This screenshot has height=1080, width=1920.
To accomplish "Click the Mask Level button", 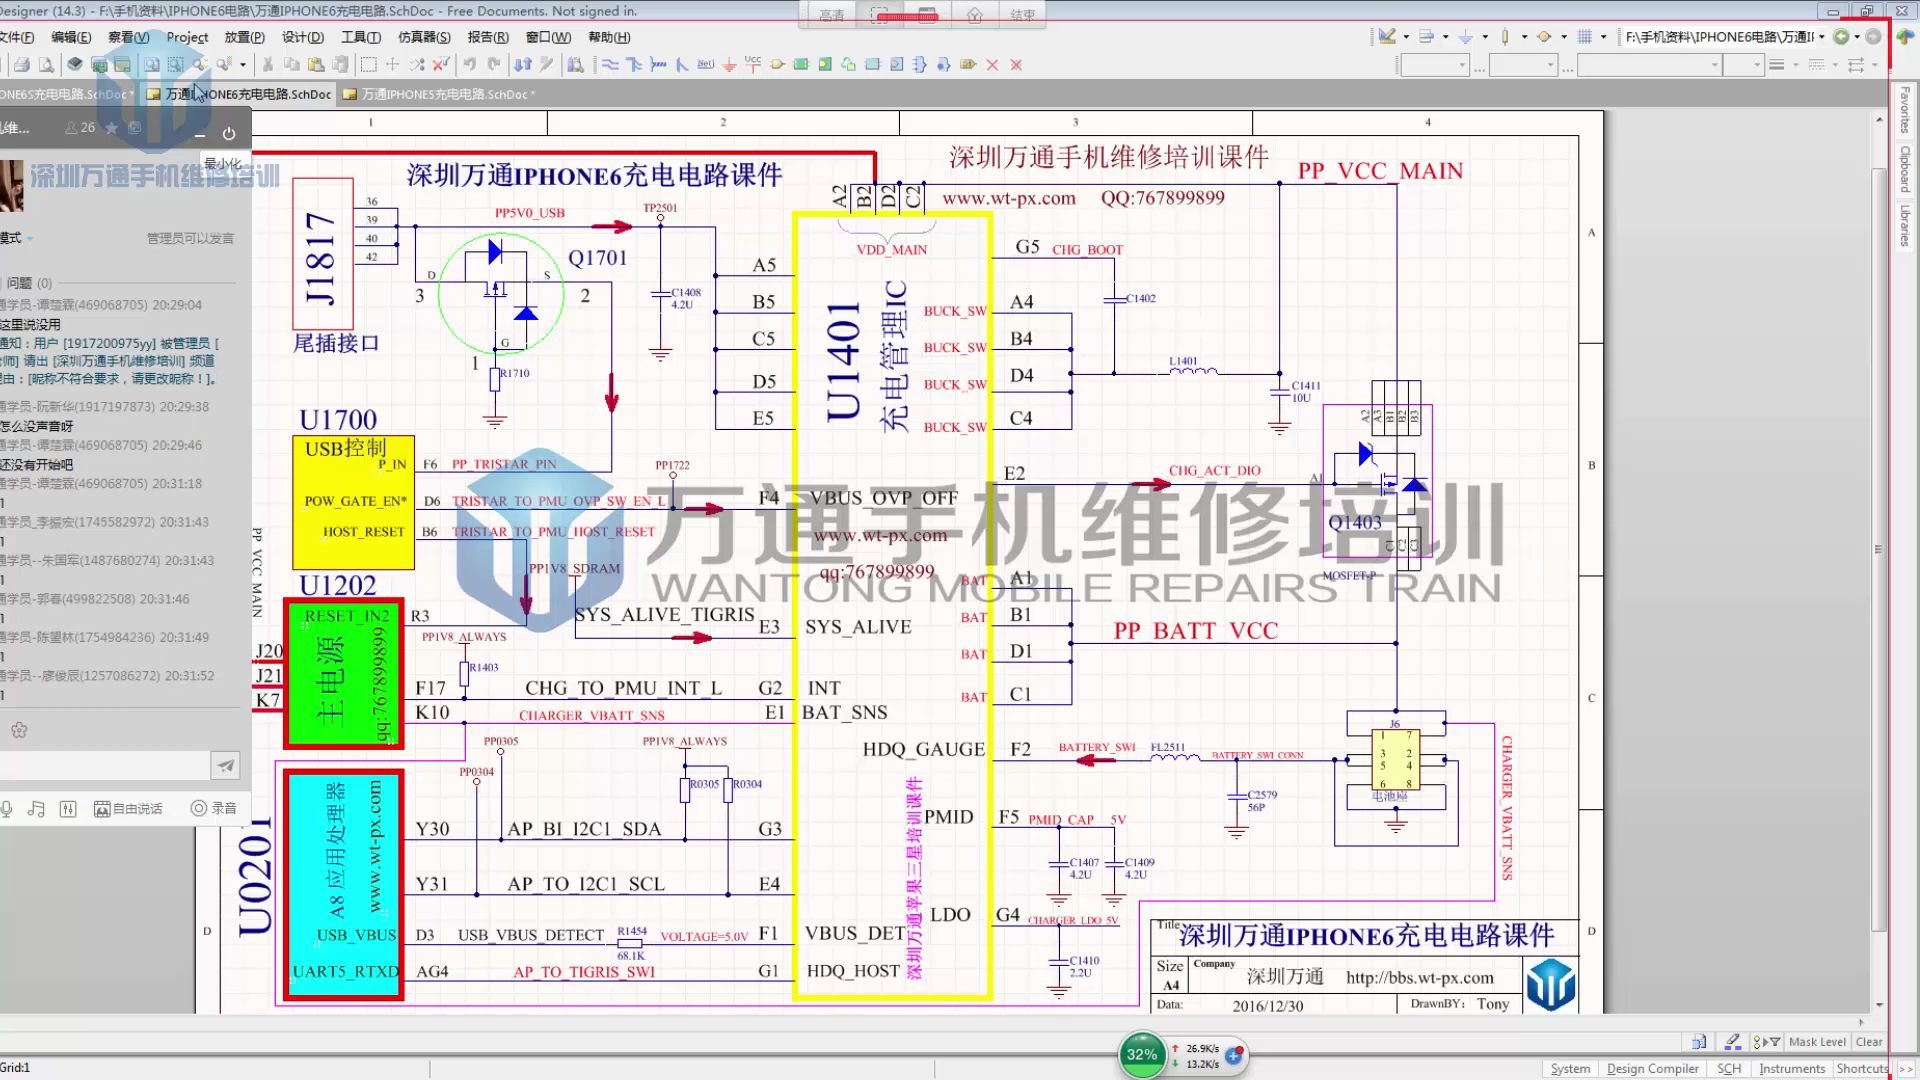I will [1817, 1042].
